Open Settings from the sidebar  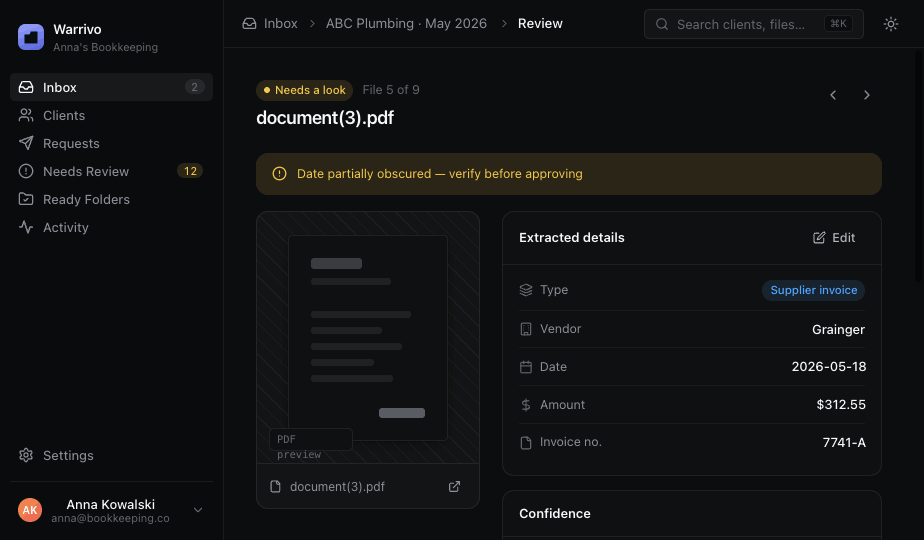111,455
